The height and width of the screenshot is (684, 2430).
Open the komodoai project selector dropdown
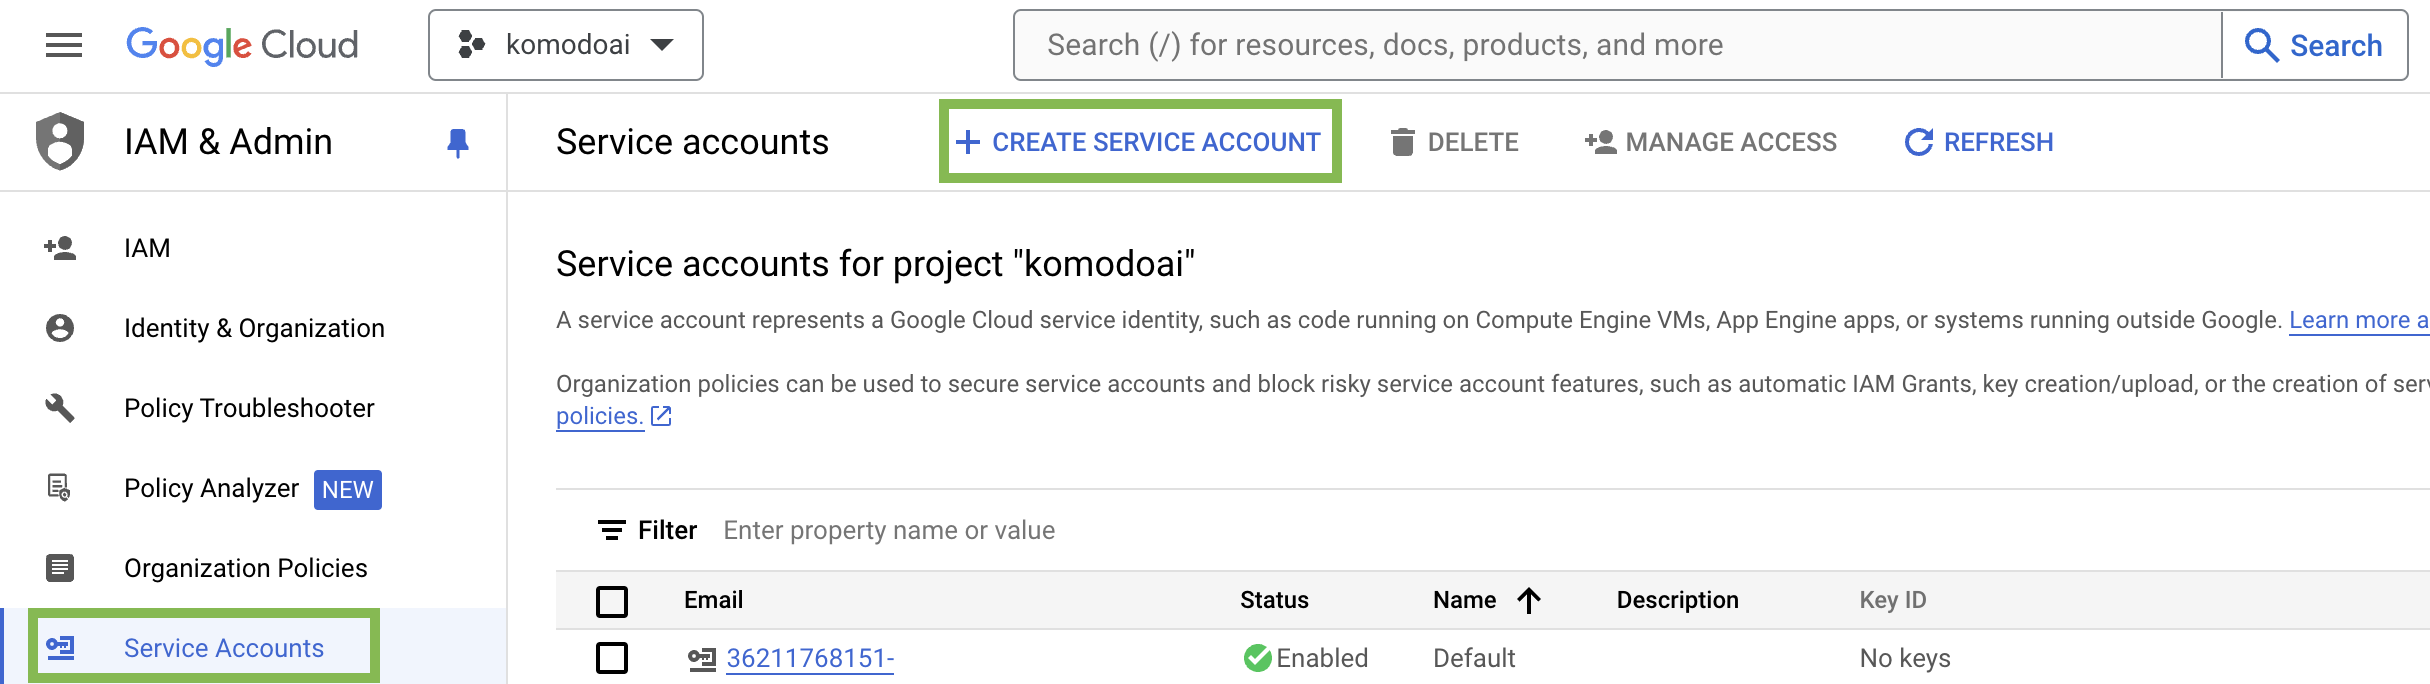(566, 45)
